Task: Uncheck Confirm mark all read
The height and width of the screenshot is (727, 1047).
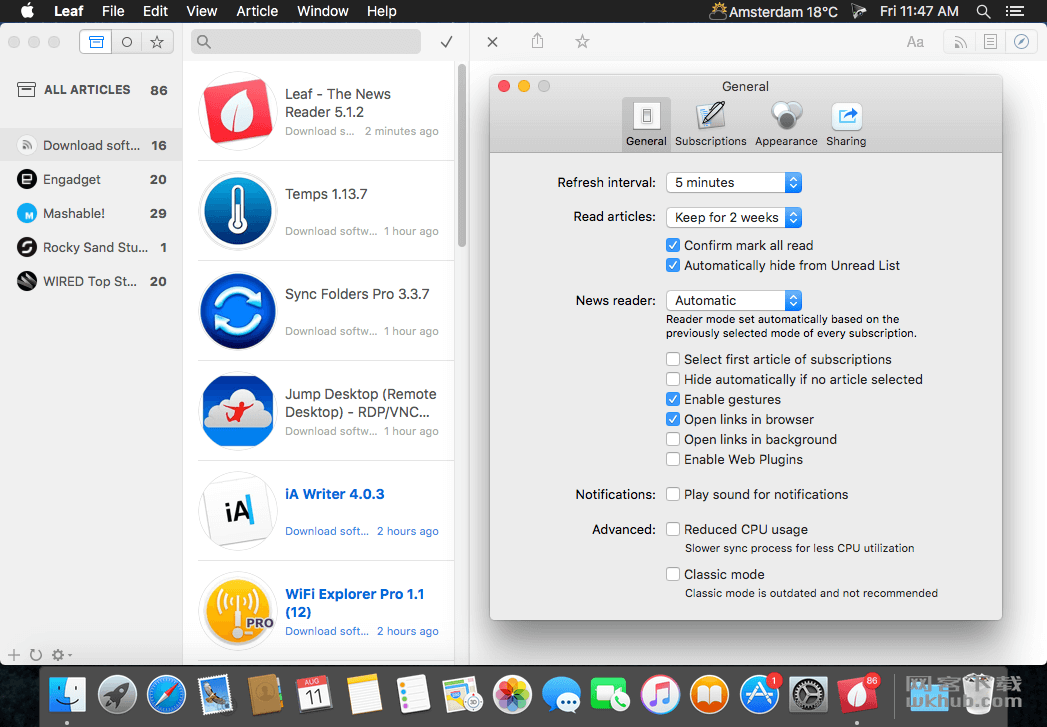Action: (673, 245)
